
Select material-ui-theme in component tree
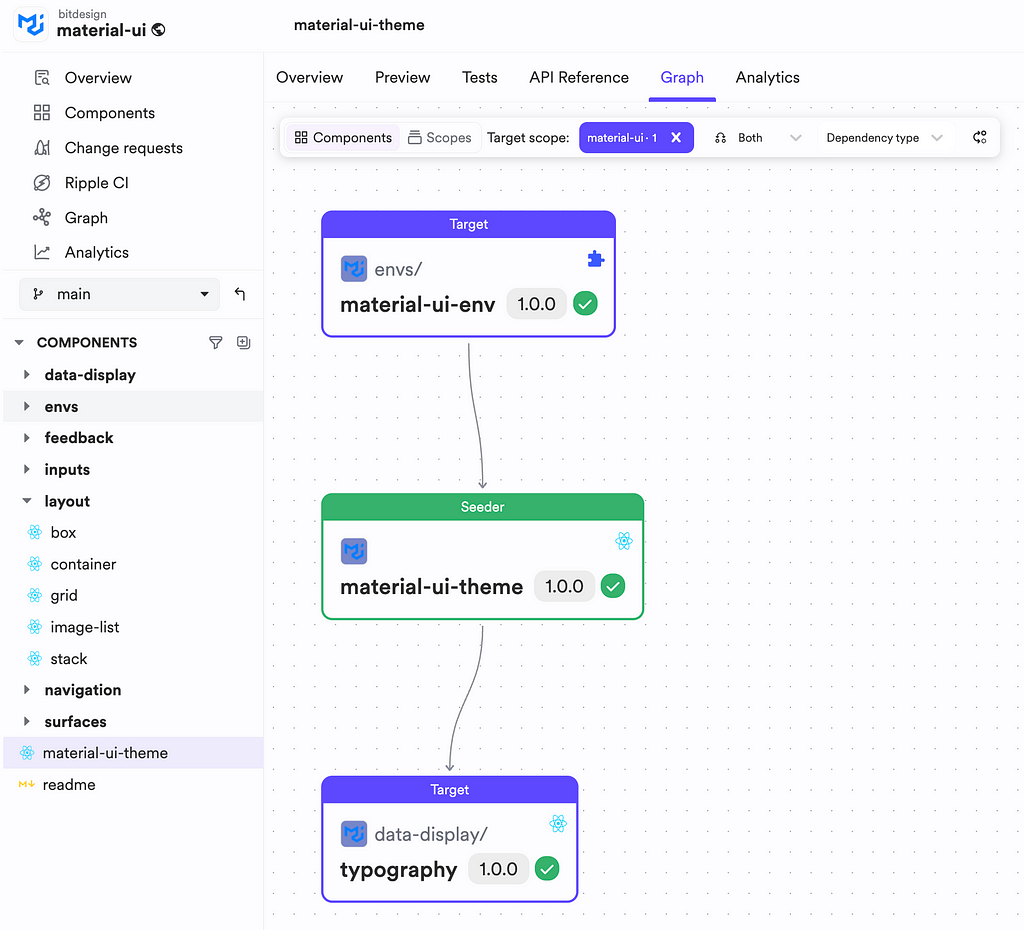(133, 753)
